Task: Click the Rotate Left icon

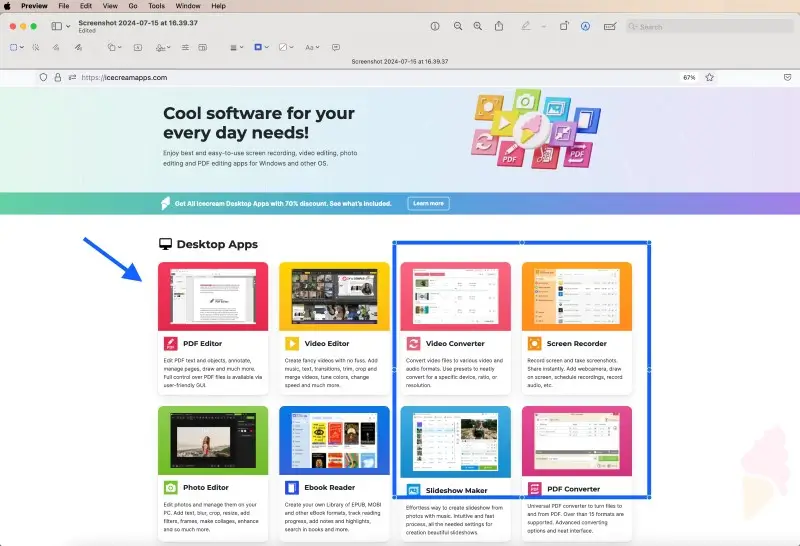Action: [x=564, y=26]
